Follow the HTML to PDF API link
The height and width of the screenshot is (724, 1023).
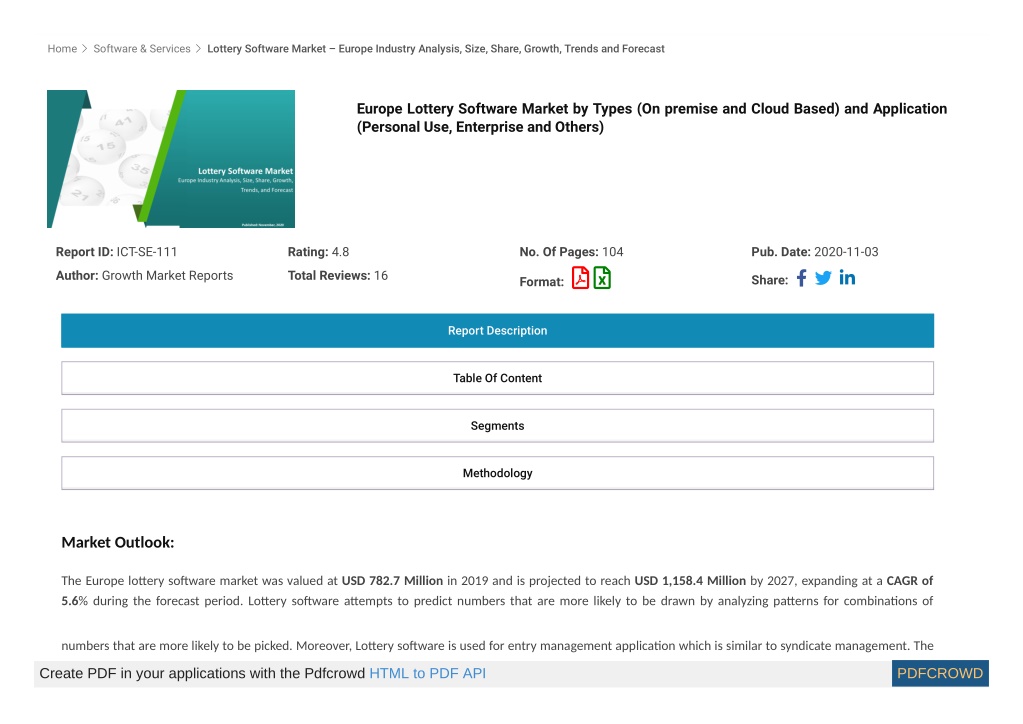click(x=427, y=674)
